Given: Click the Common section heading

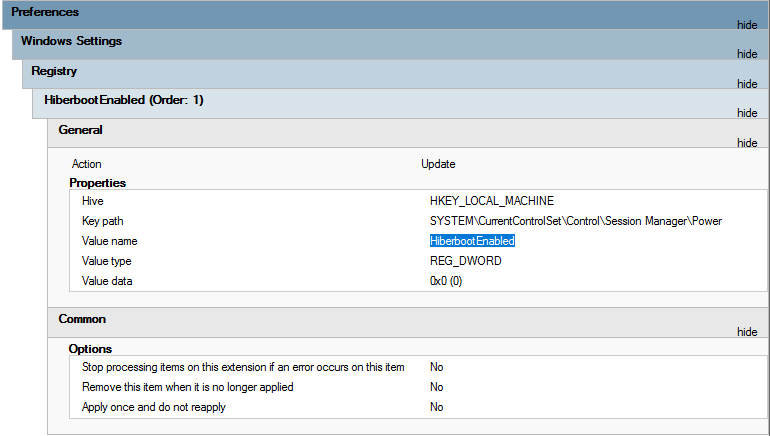Looking at the screenshot, I should (82, 319).
